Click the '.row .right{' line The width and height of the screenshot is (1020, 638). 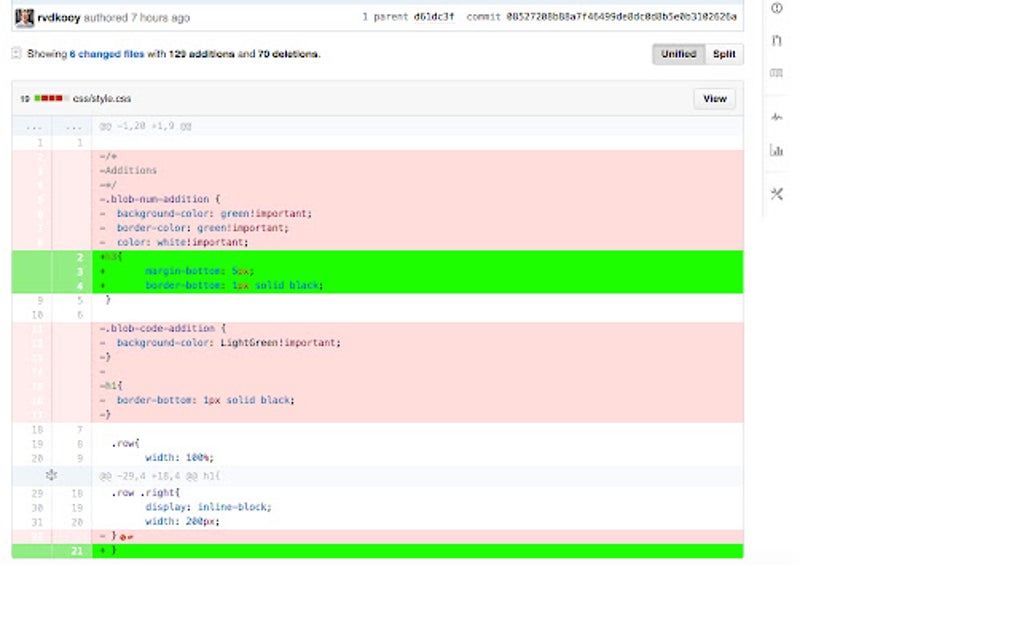[x=145, y=493]
